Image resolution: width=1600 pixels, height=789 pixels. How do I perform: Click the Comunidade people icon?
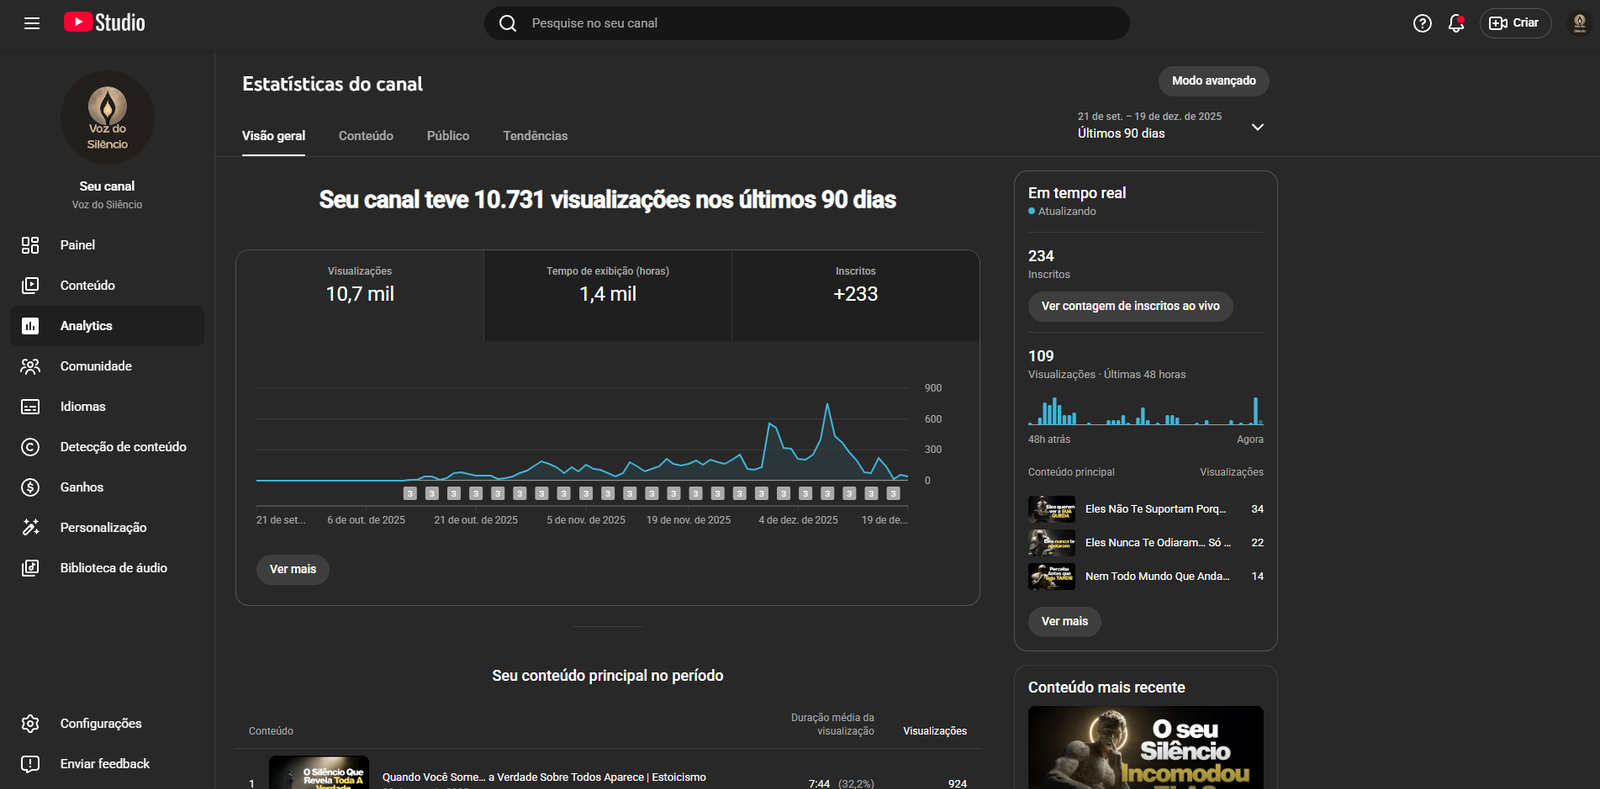click(31, 366)
